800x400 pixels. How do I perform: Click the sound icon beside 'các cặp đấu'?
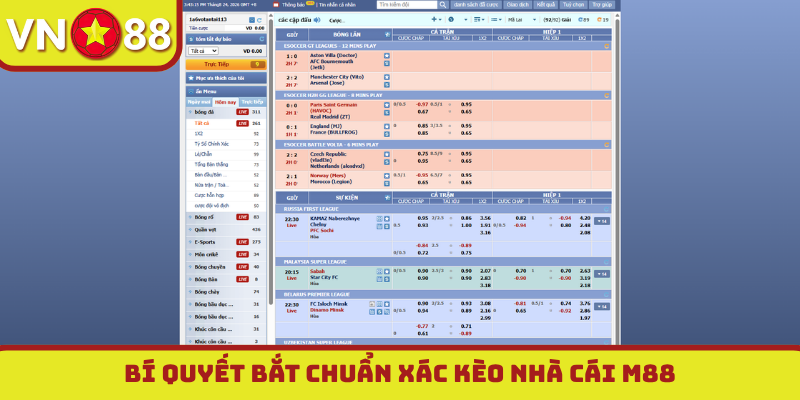317,19
